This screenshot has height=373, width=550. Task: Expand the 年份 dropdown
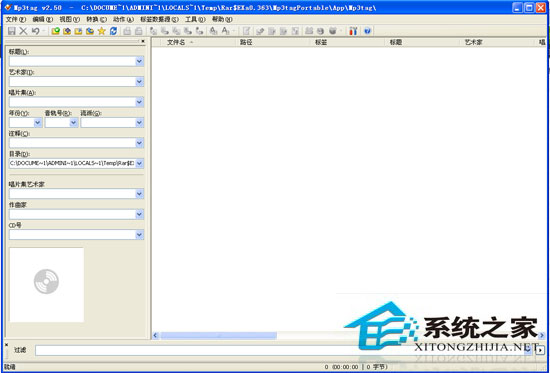38,122
